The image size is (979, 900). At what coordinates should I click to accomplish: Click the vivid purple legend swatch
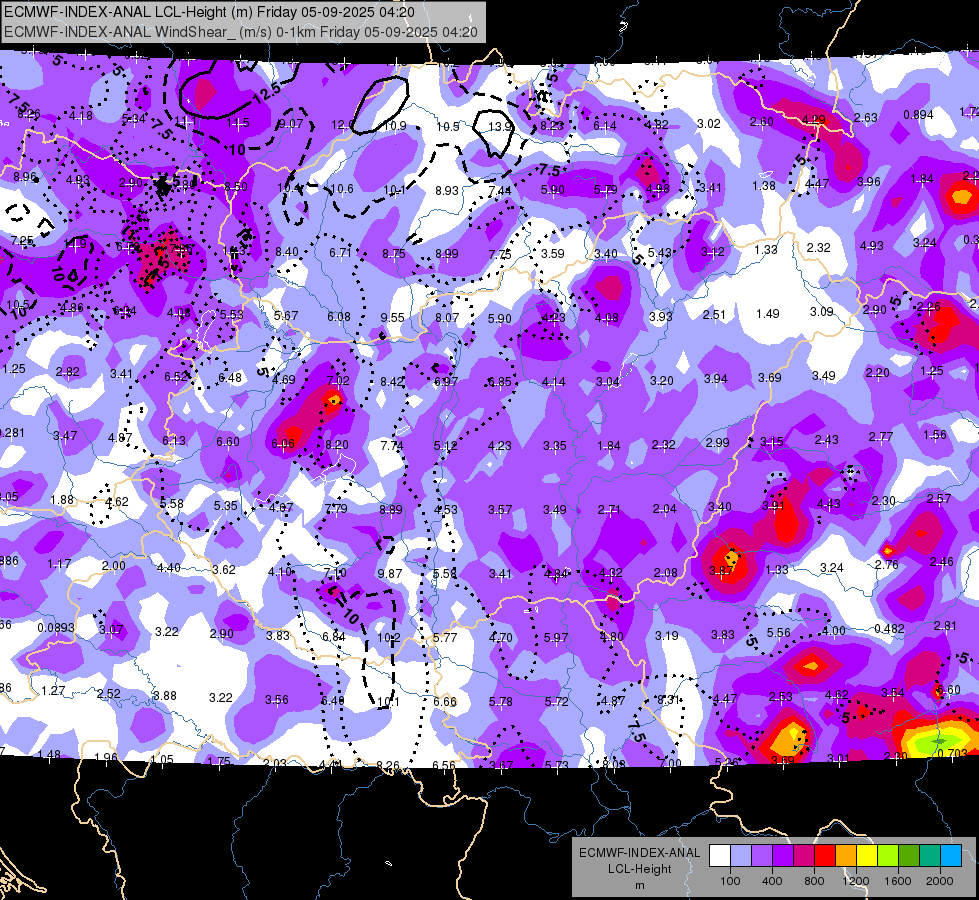coord(783,856)
